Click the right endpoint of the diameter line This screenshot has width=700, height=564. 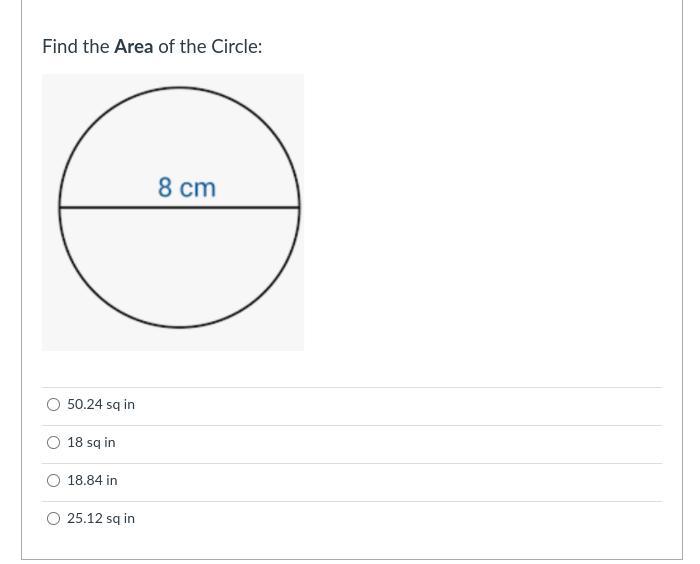coord(299,207)
